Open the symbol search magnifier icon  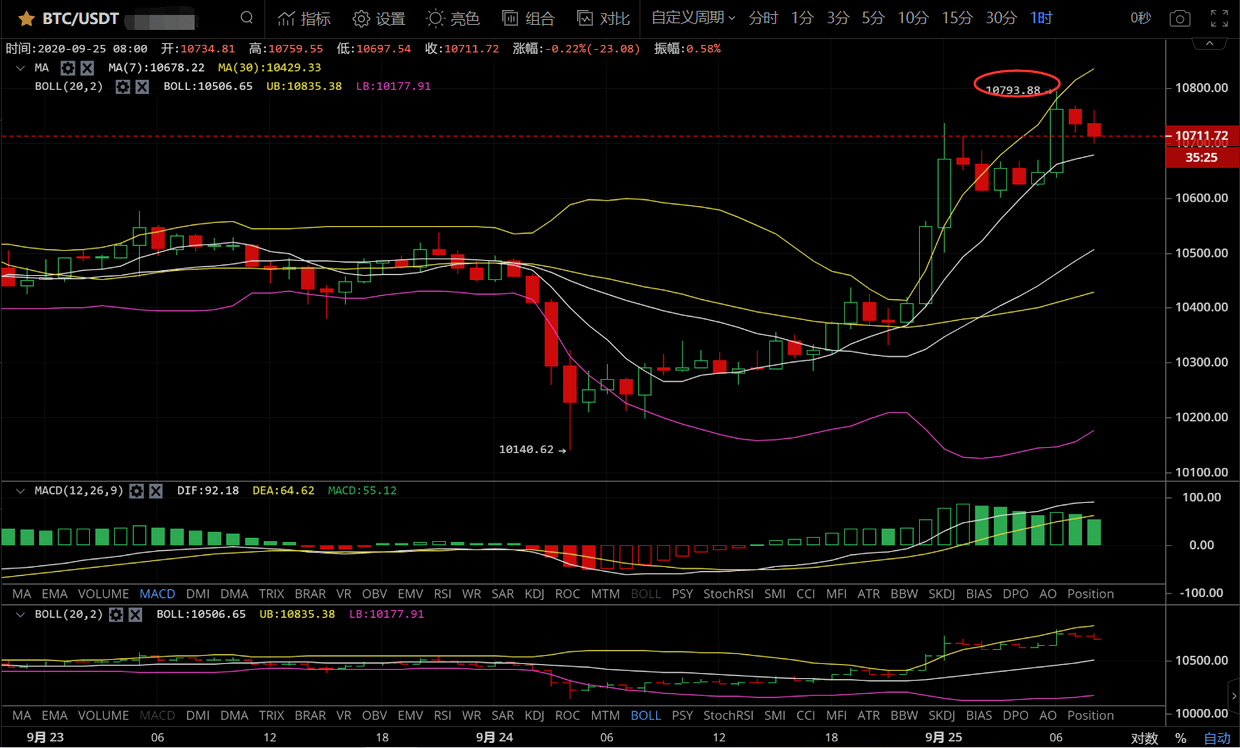247,18
